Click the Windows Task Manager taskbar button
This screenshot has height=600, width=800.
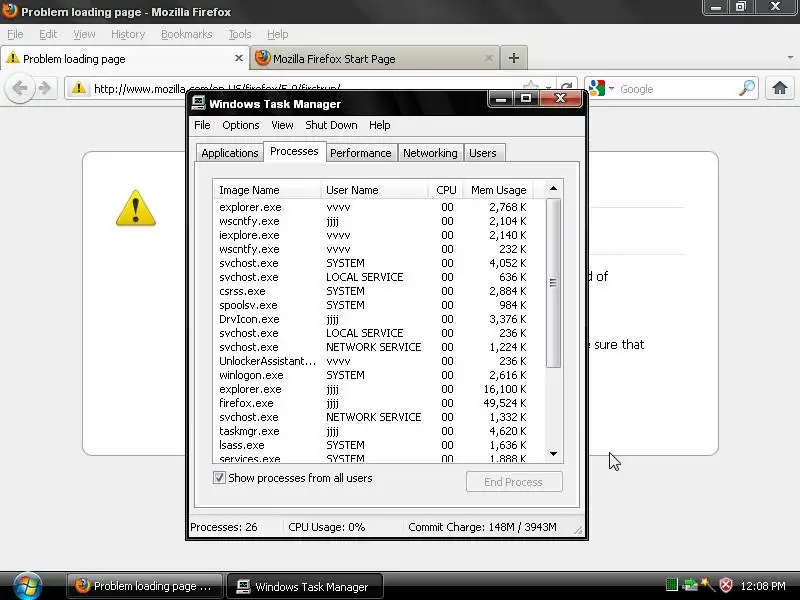click(x=304, y=586)
